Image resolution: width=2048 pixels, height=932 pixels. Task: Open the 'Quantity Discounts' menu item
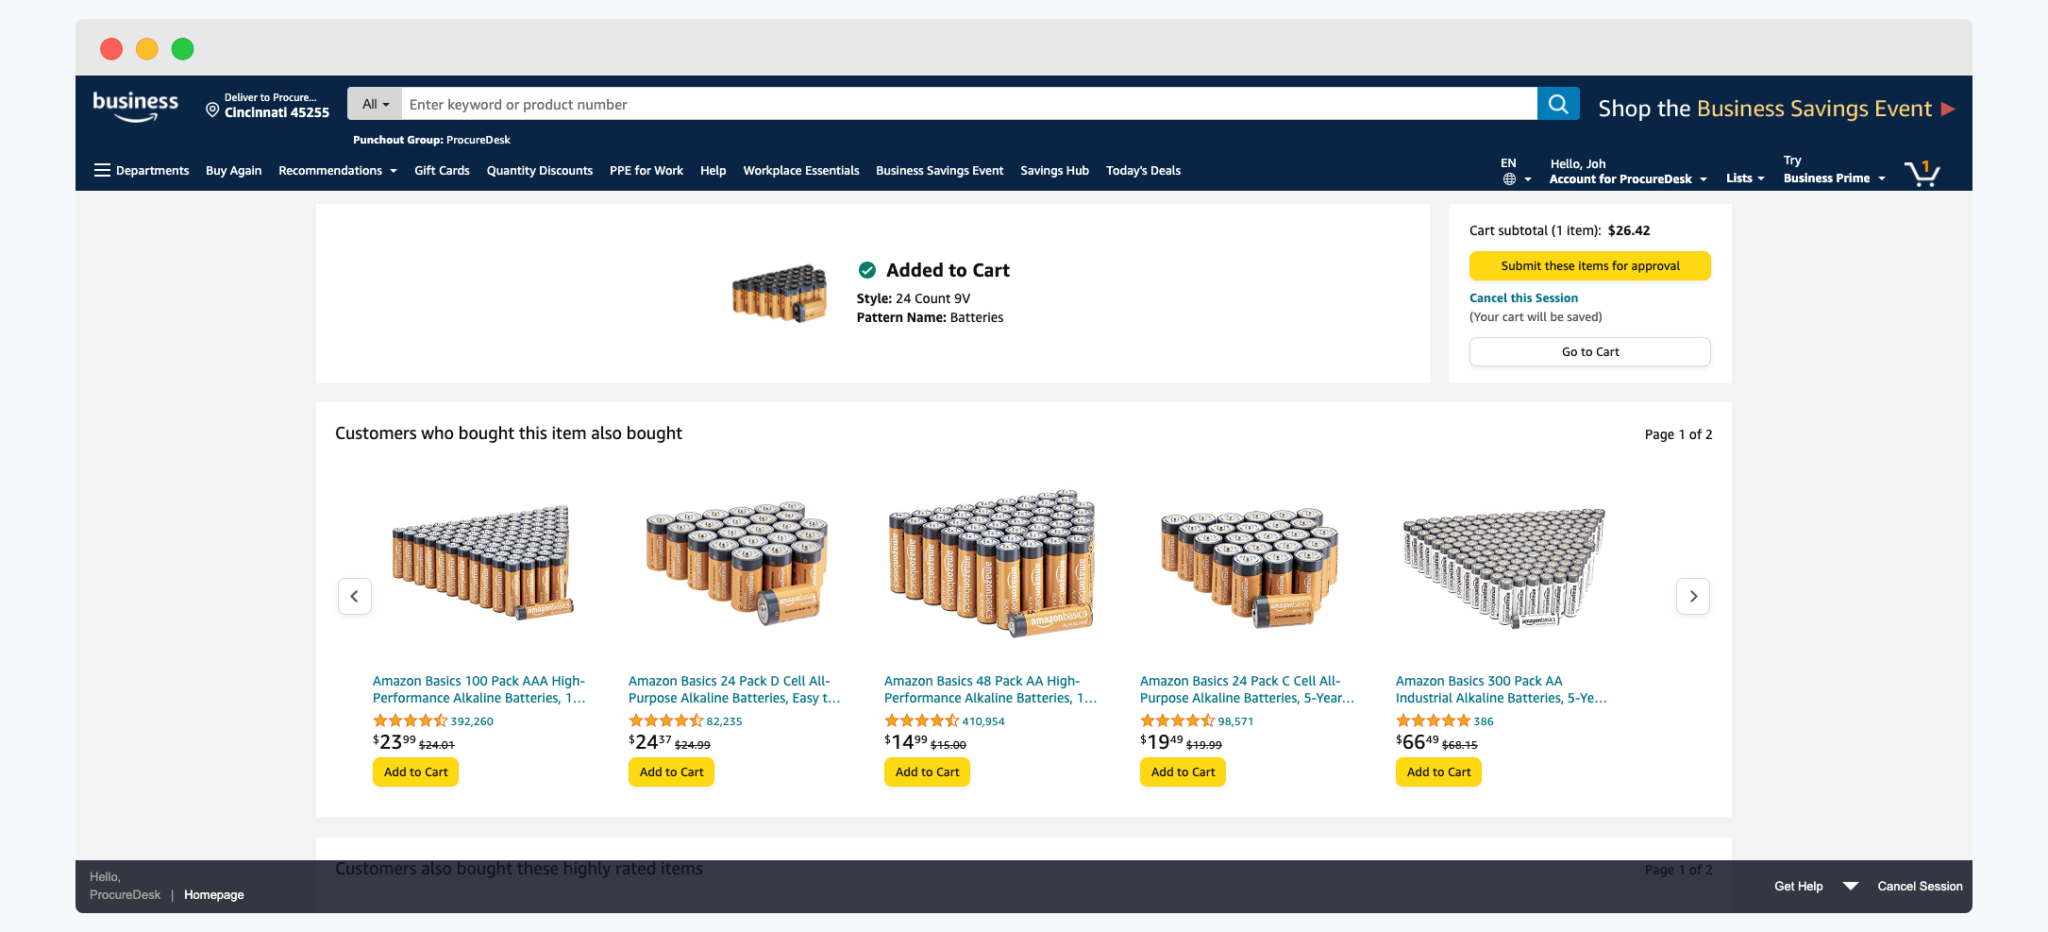(539, 170)
